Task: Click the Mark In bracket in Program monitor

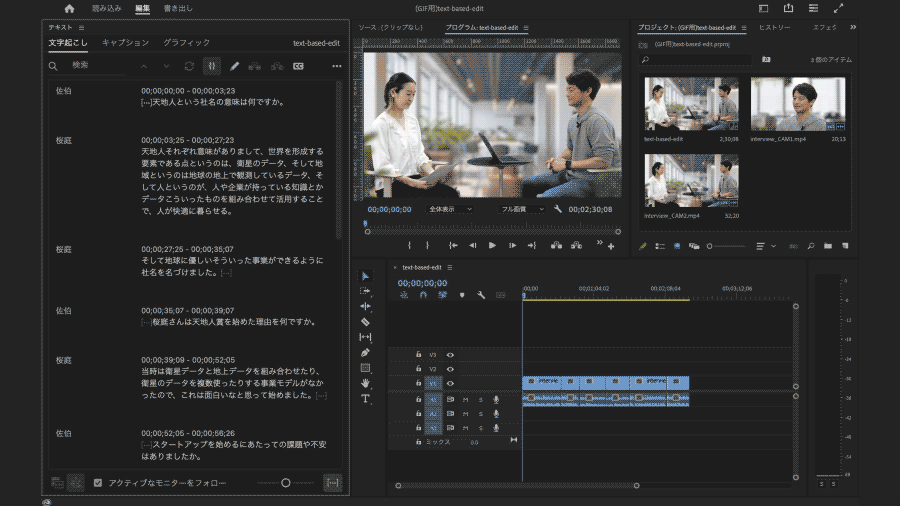Action: tap(409, 246)
